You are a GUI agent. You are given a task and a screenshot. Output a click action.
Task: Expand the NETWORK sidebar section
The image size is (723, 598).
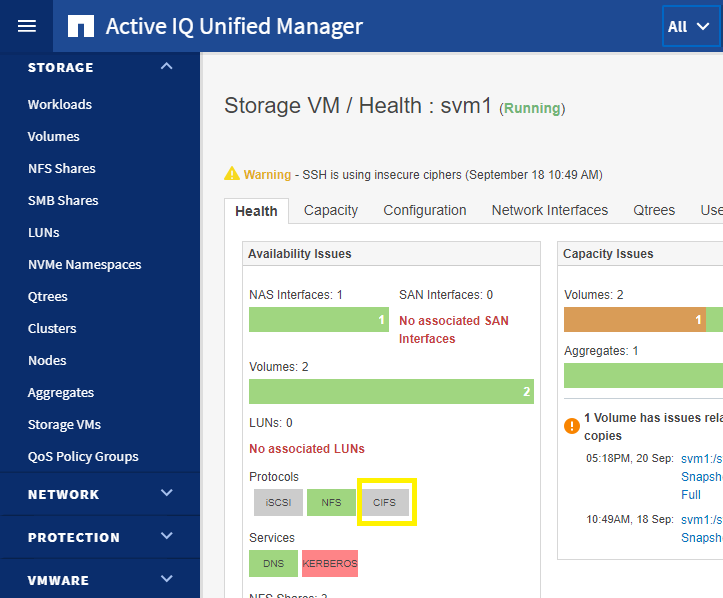click(167, 494)
